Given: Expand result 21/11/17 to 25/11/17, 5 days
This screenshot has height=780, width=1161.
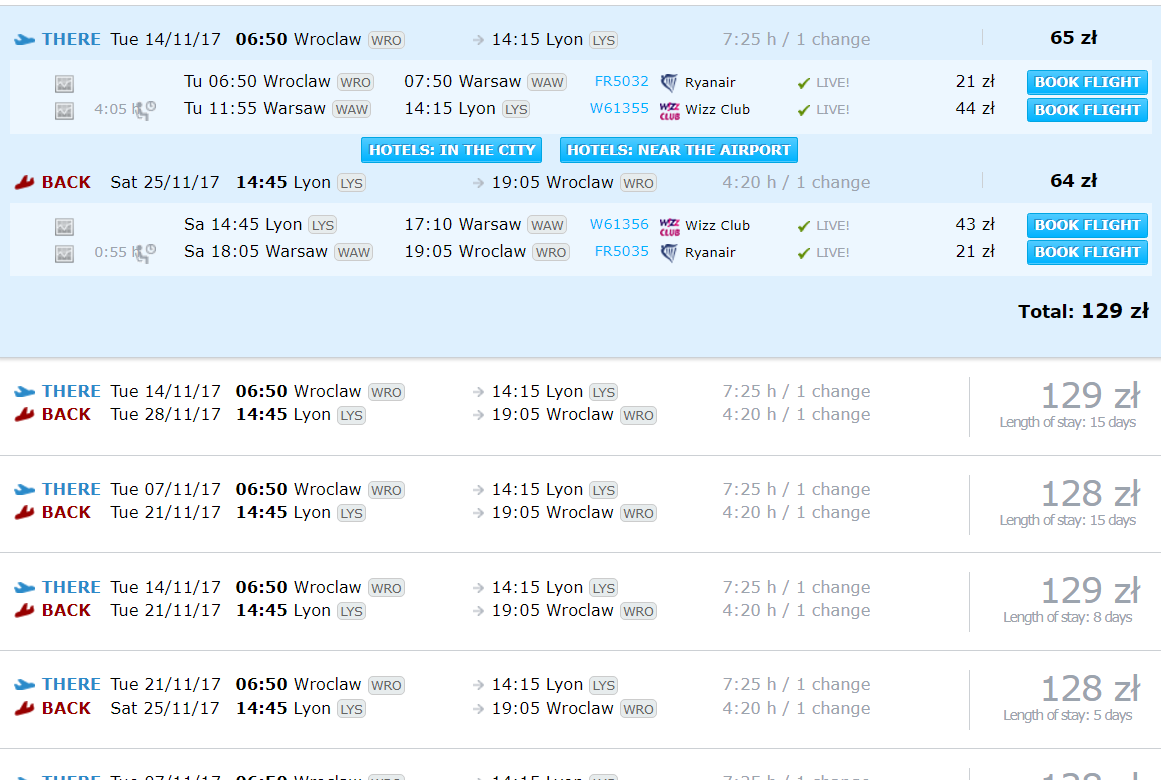Looking at the screenshot, I should coord(580,699).
